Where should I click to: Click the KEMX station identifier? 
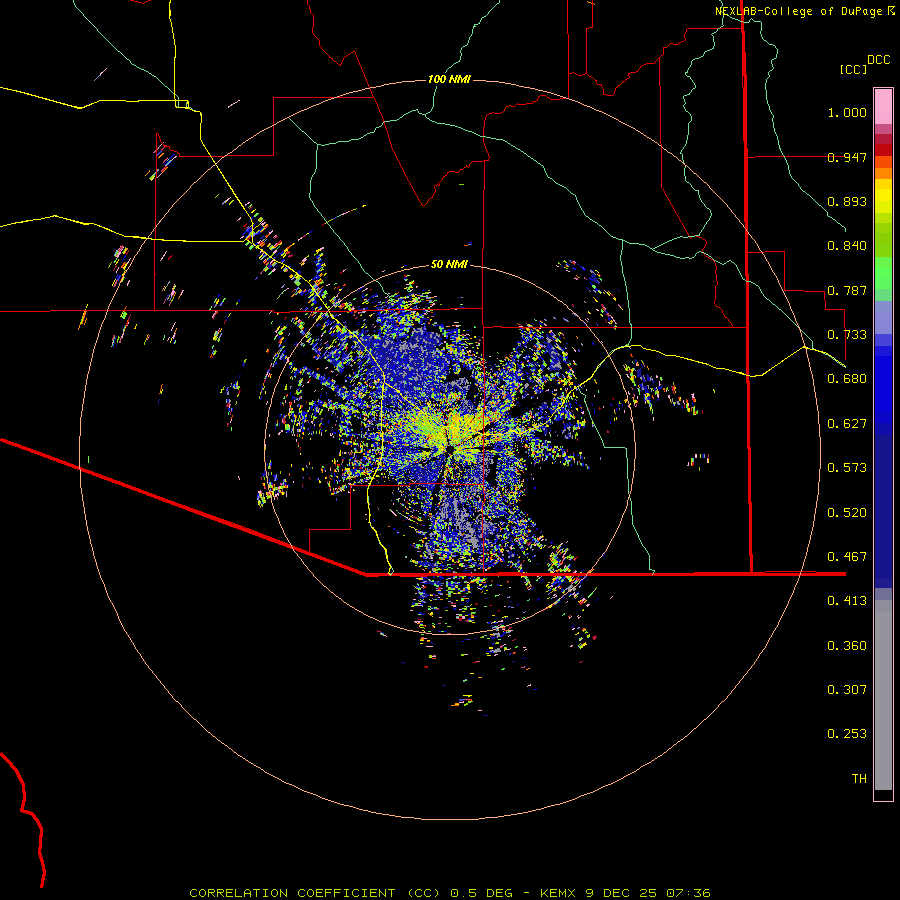[x=557, y=893]
